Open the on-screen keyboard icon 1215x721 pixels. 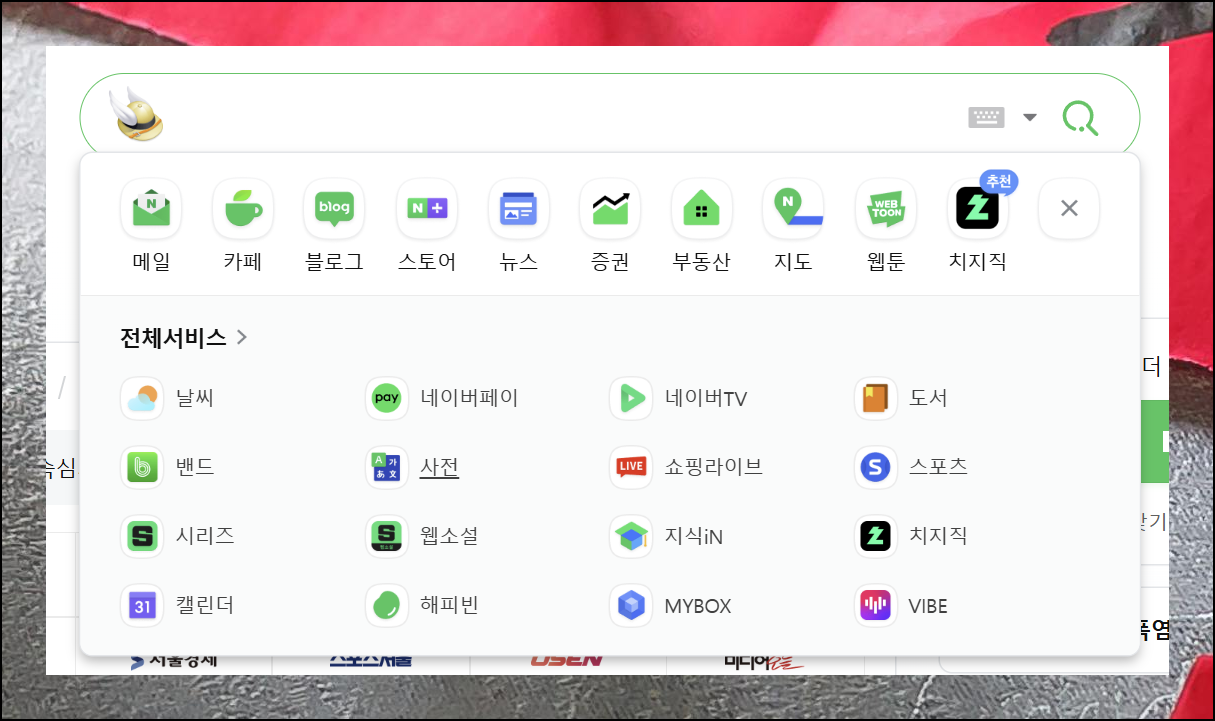click(986, 118)
